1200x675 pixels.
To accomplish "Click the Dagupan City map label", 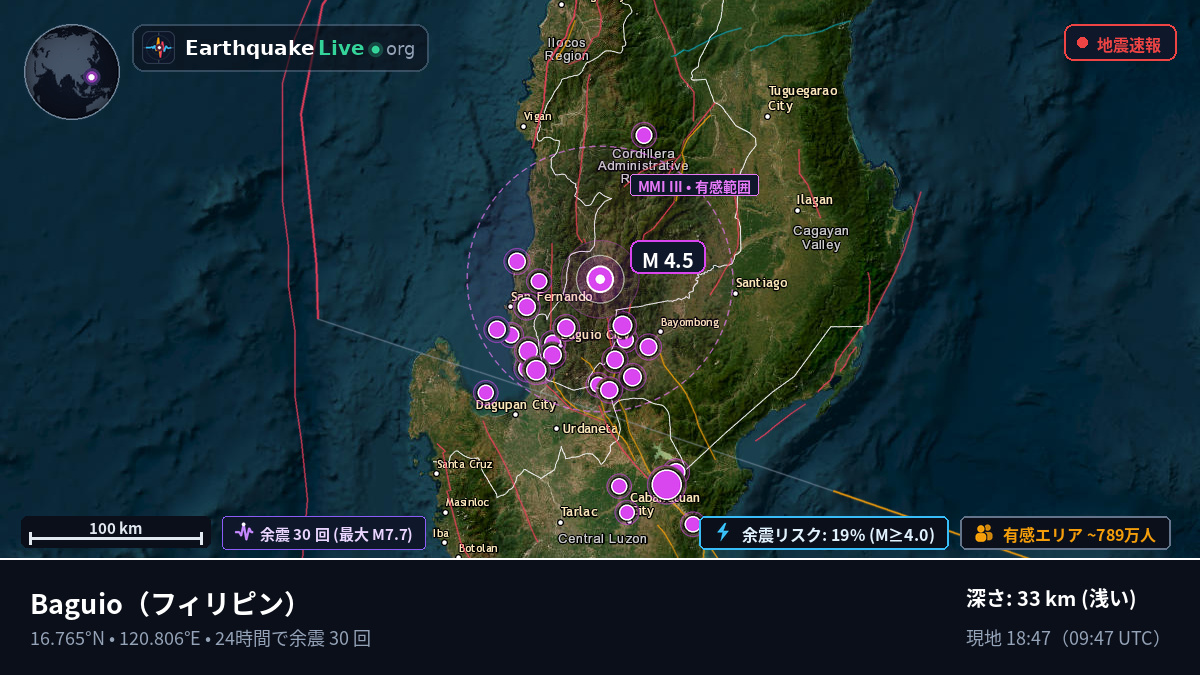I will (516, 405).
